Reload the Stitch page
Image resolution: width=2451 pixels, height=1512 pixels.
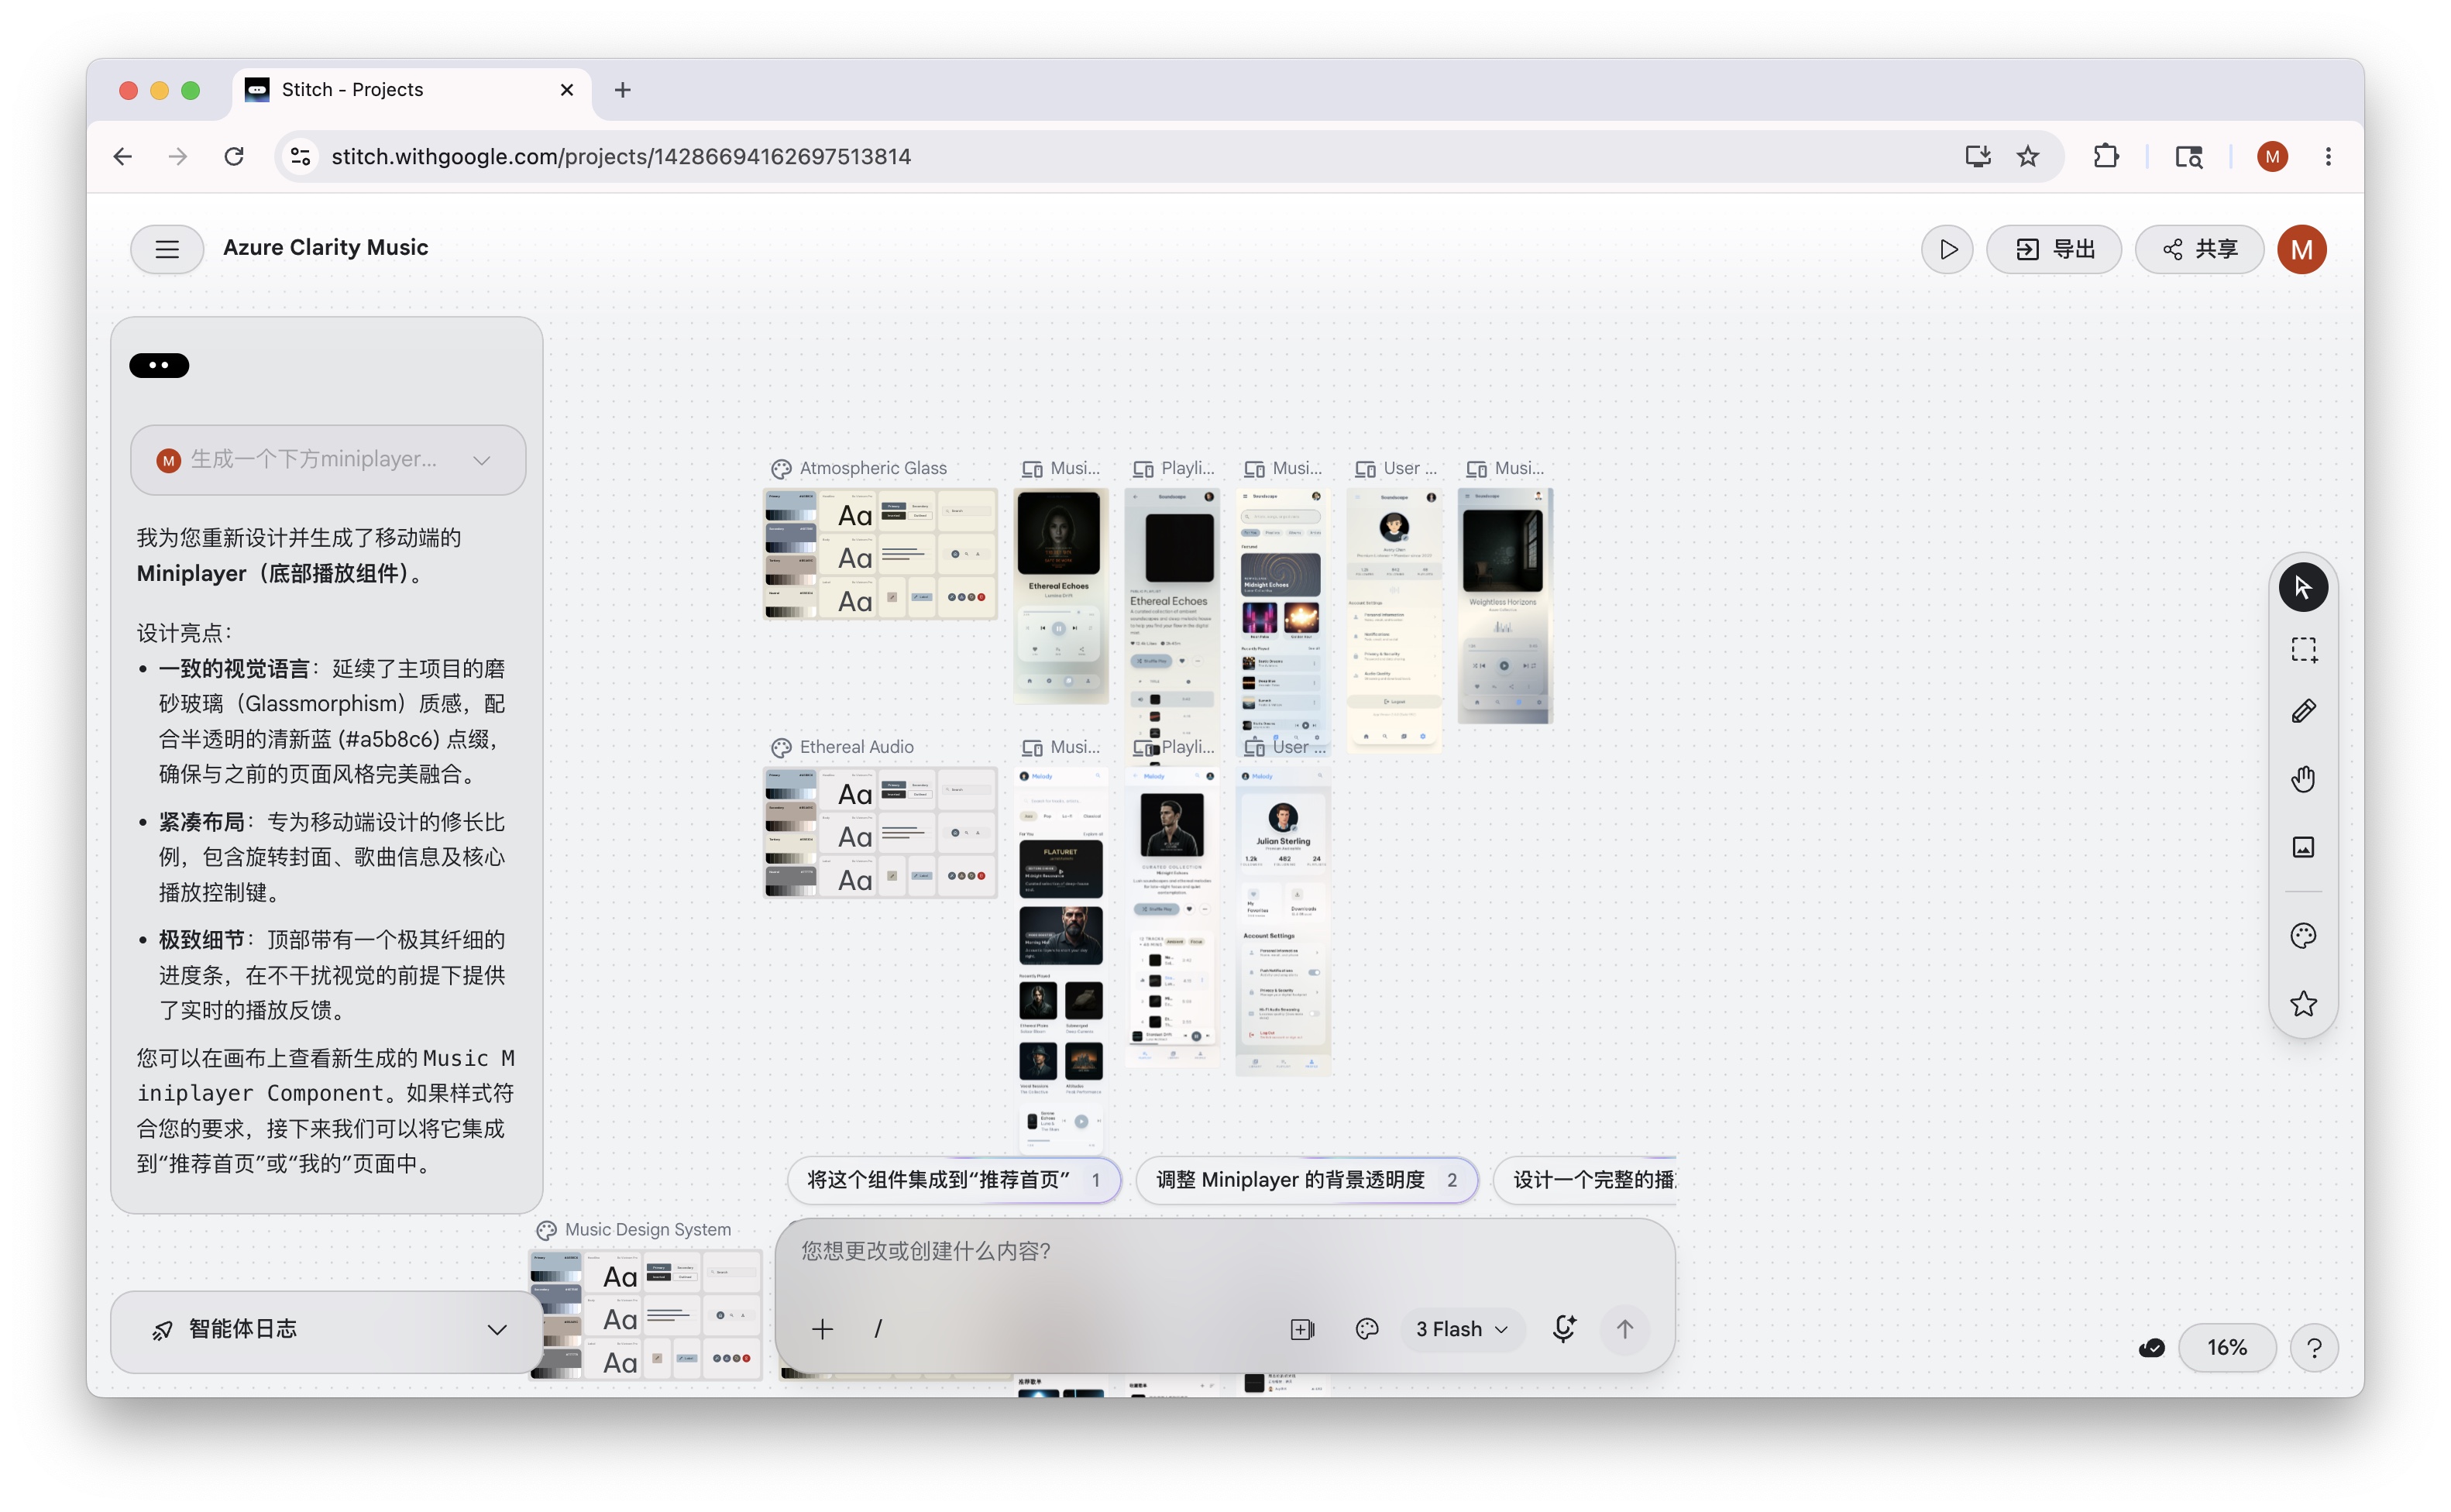pyautogui.click(x=234, y=156)
